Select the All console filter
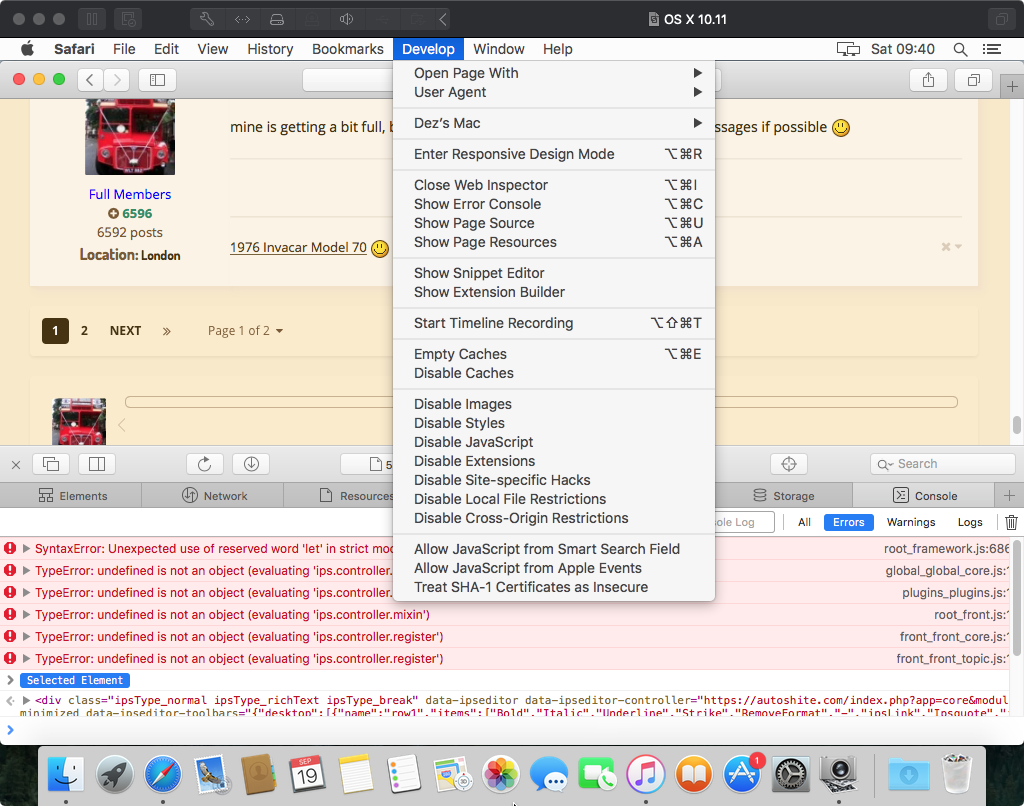 coord(805,522)
